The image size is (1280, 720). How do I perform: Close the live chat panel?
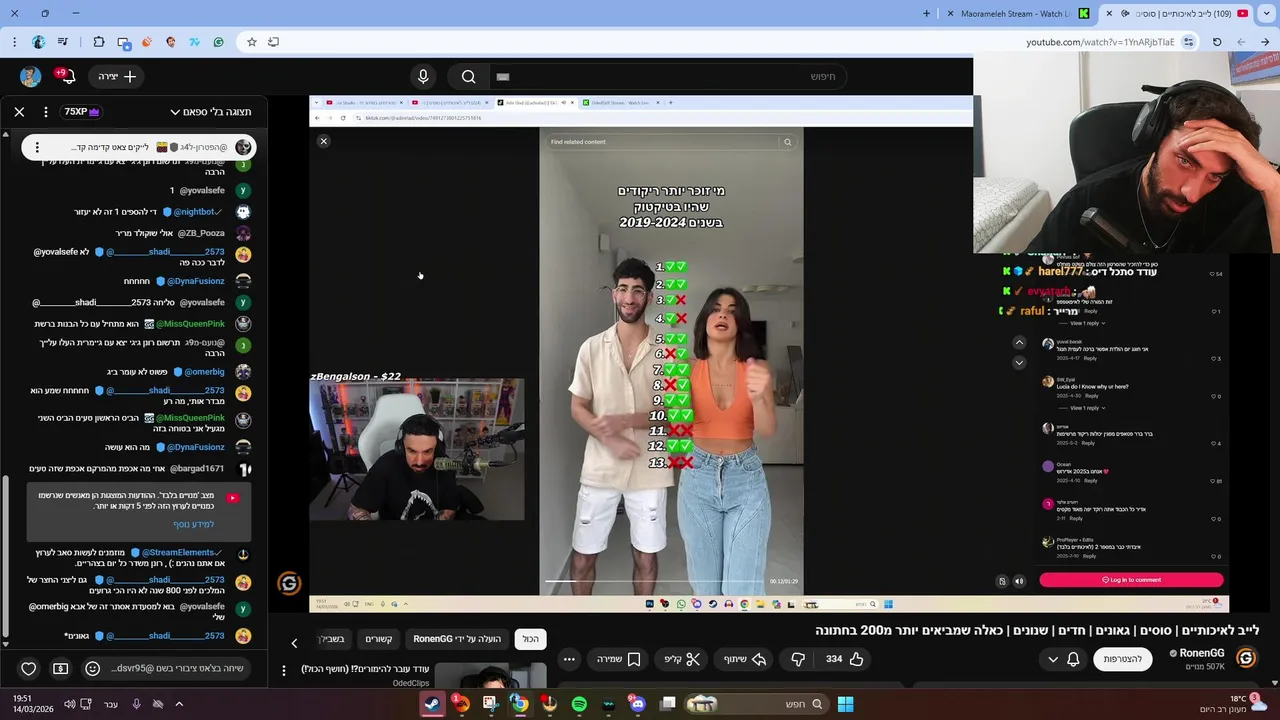(19, 112)
